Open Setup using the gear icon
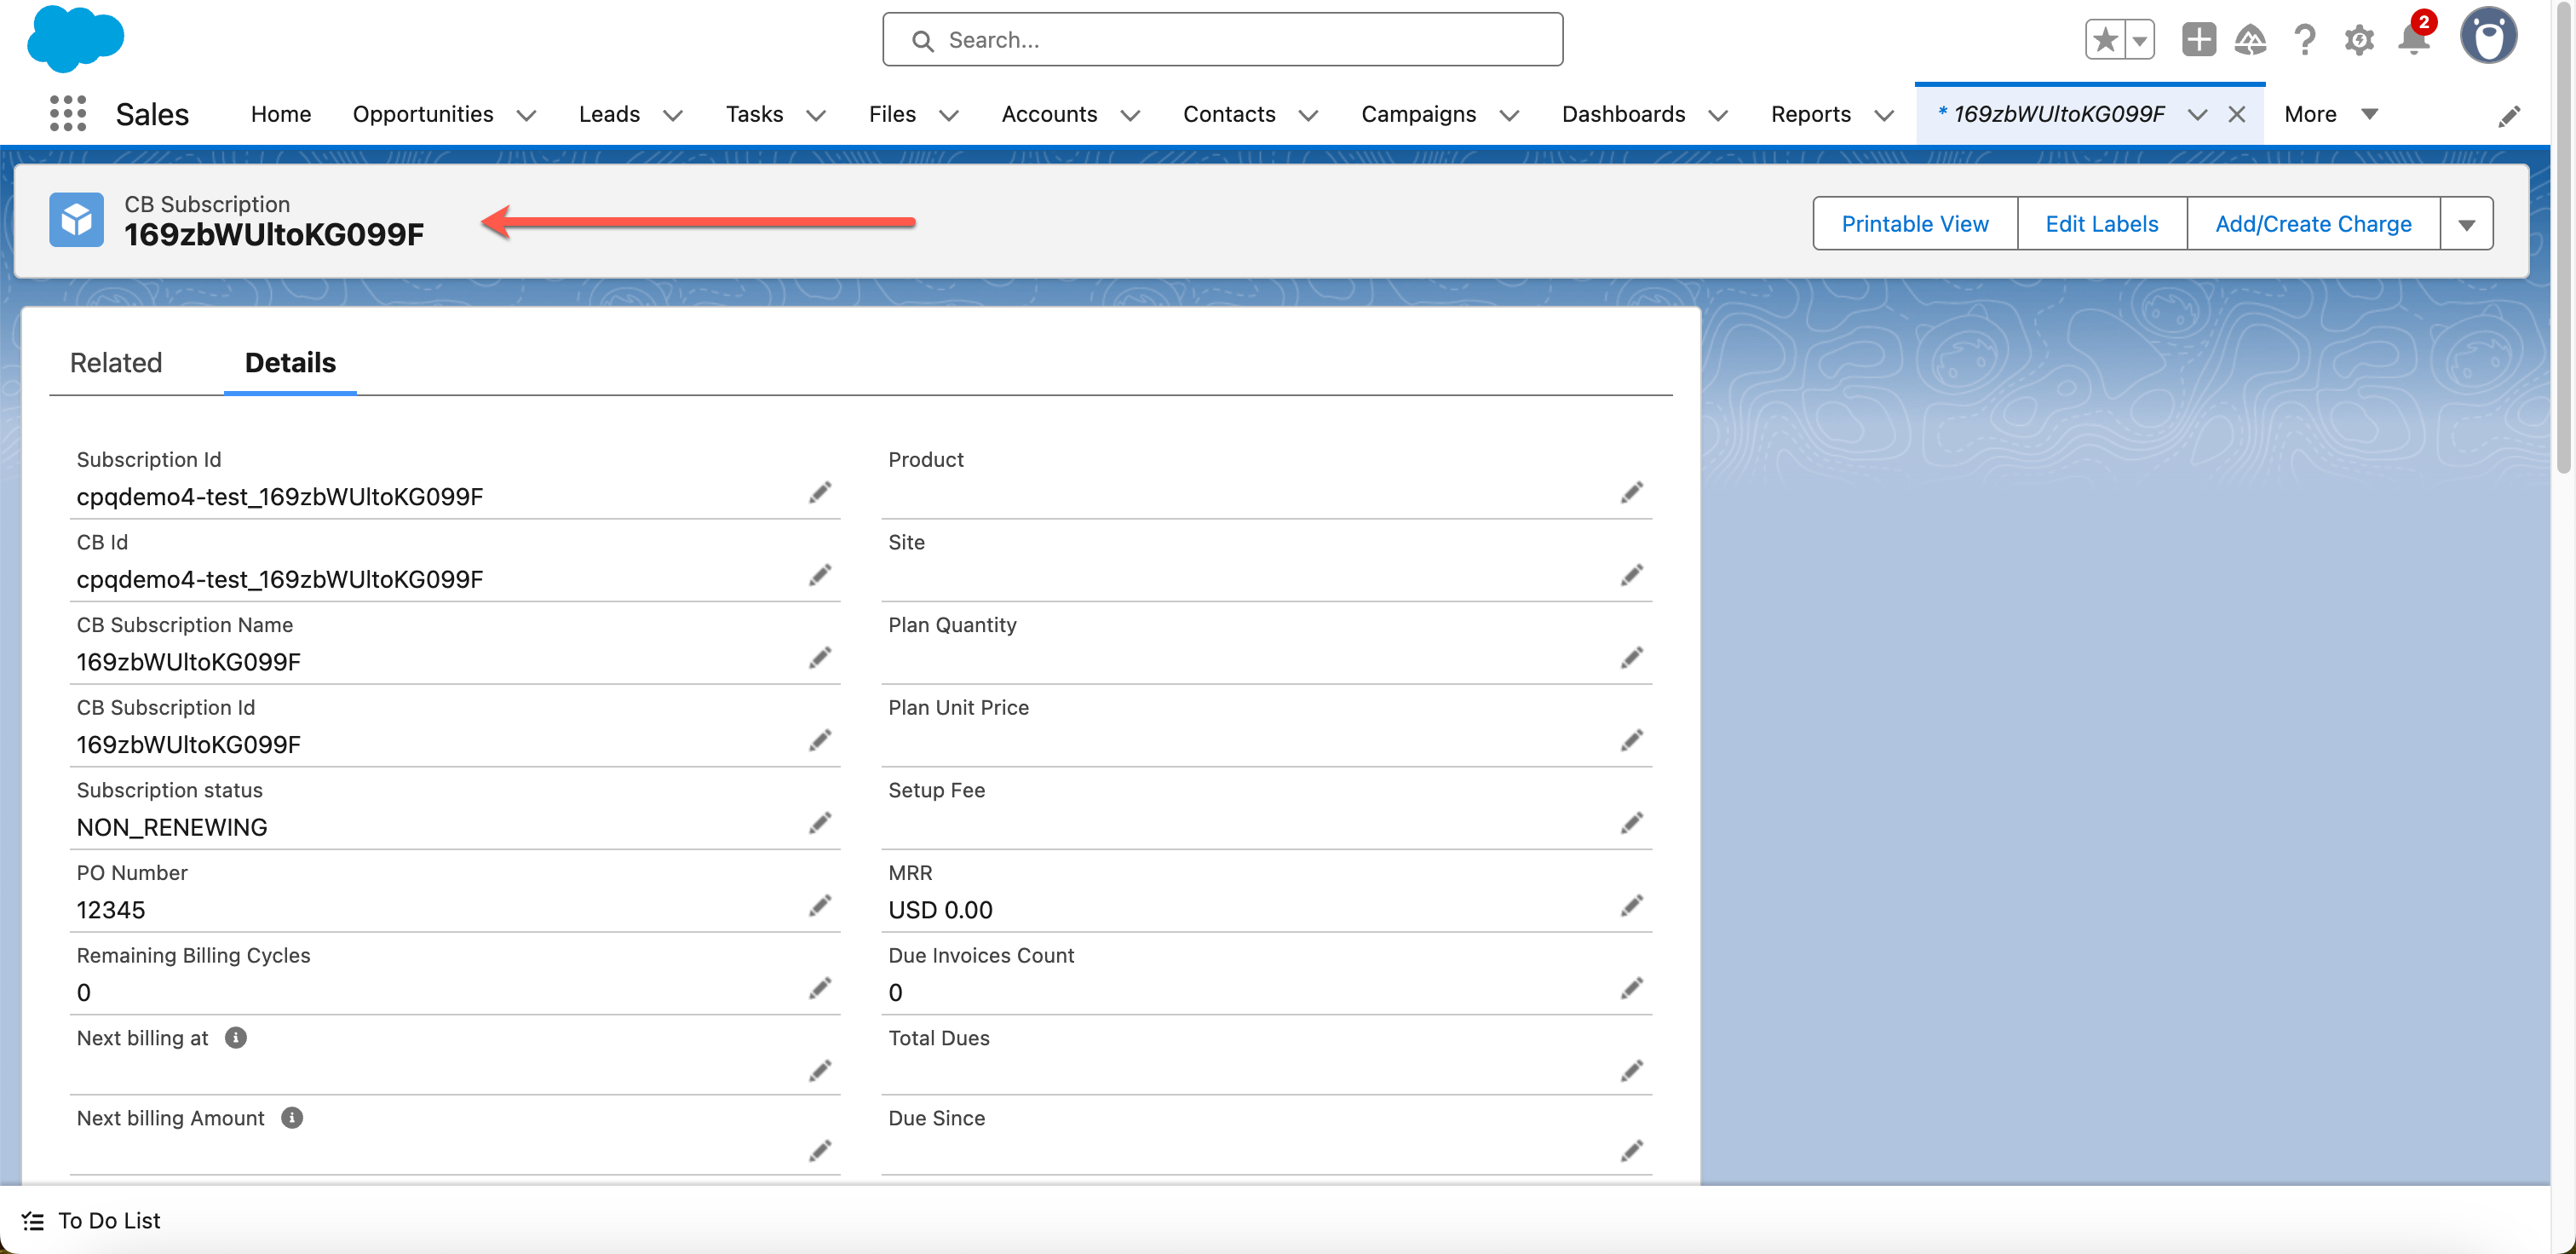 tap(2358, 40)
